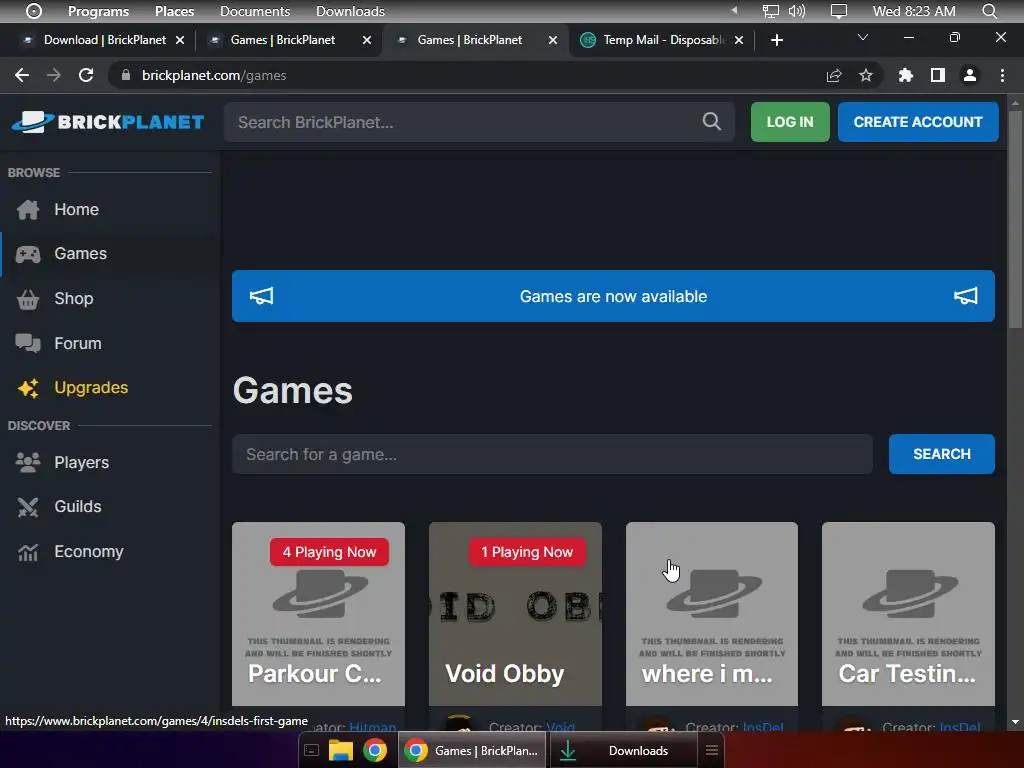The width and height of the screenshot is (1024, 768).
Task: Open the desktop search magnifier icon
Action: click(989, 11)
